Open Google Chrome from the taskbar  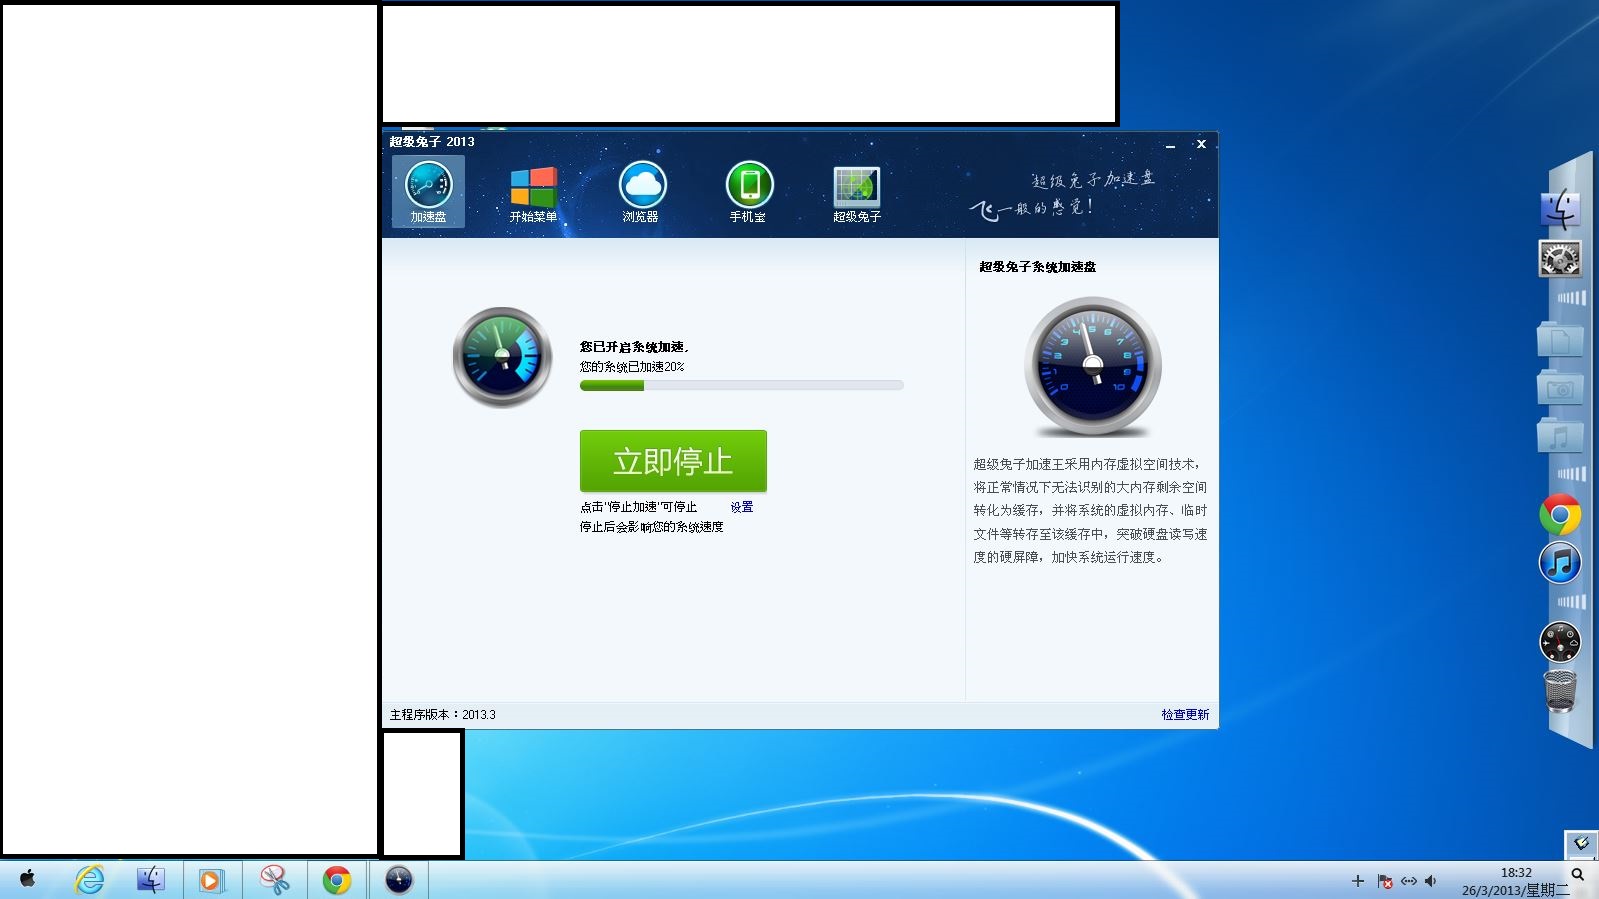click(x=337, y=880)
